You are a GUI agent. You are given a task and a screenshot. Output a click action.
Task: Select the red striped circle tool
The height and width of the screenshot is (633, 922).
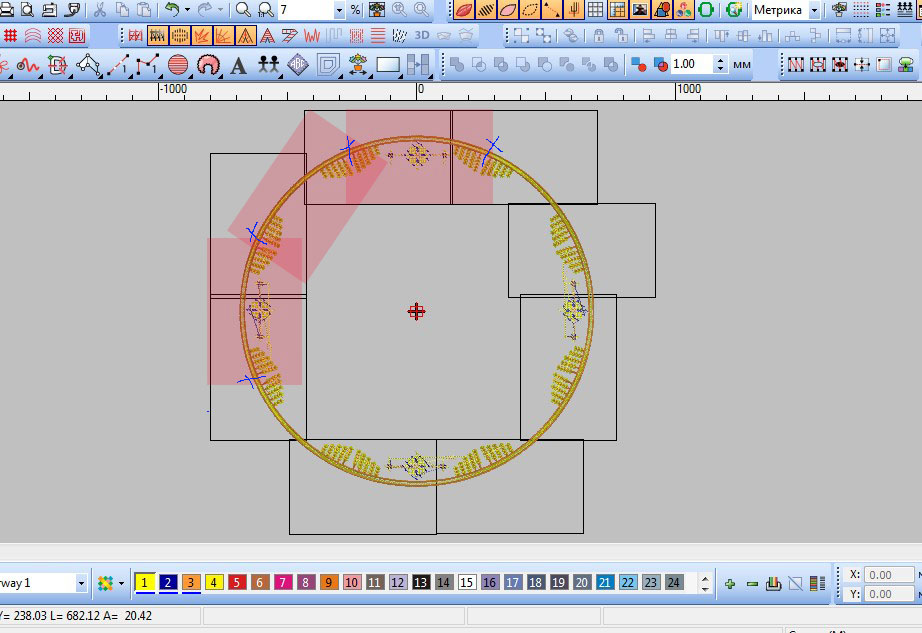coord(178,65)
